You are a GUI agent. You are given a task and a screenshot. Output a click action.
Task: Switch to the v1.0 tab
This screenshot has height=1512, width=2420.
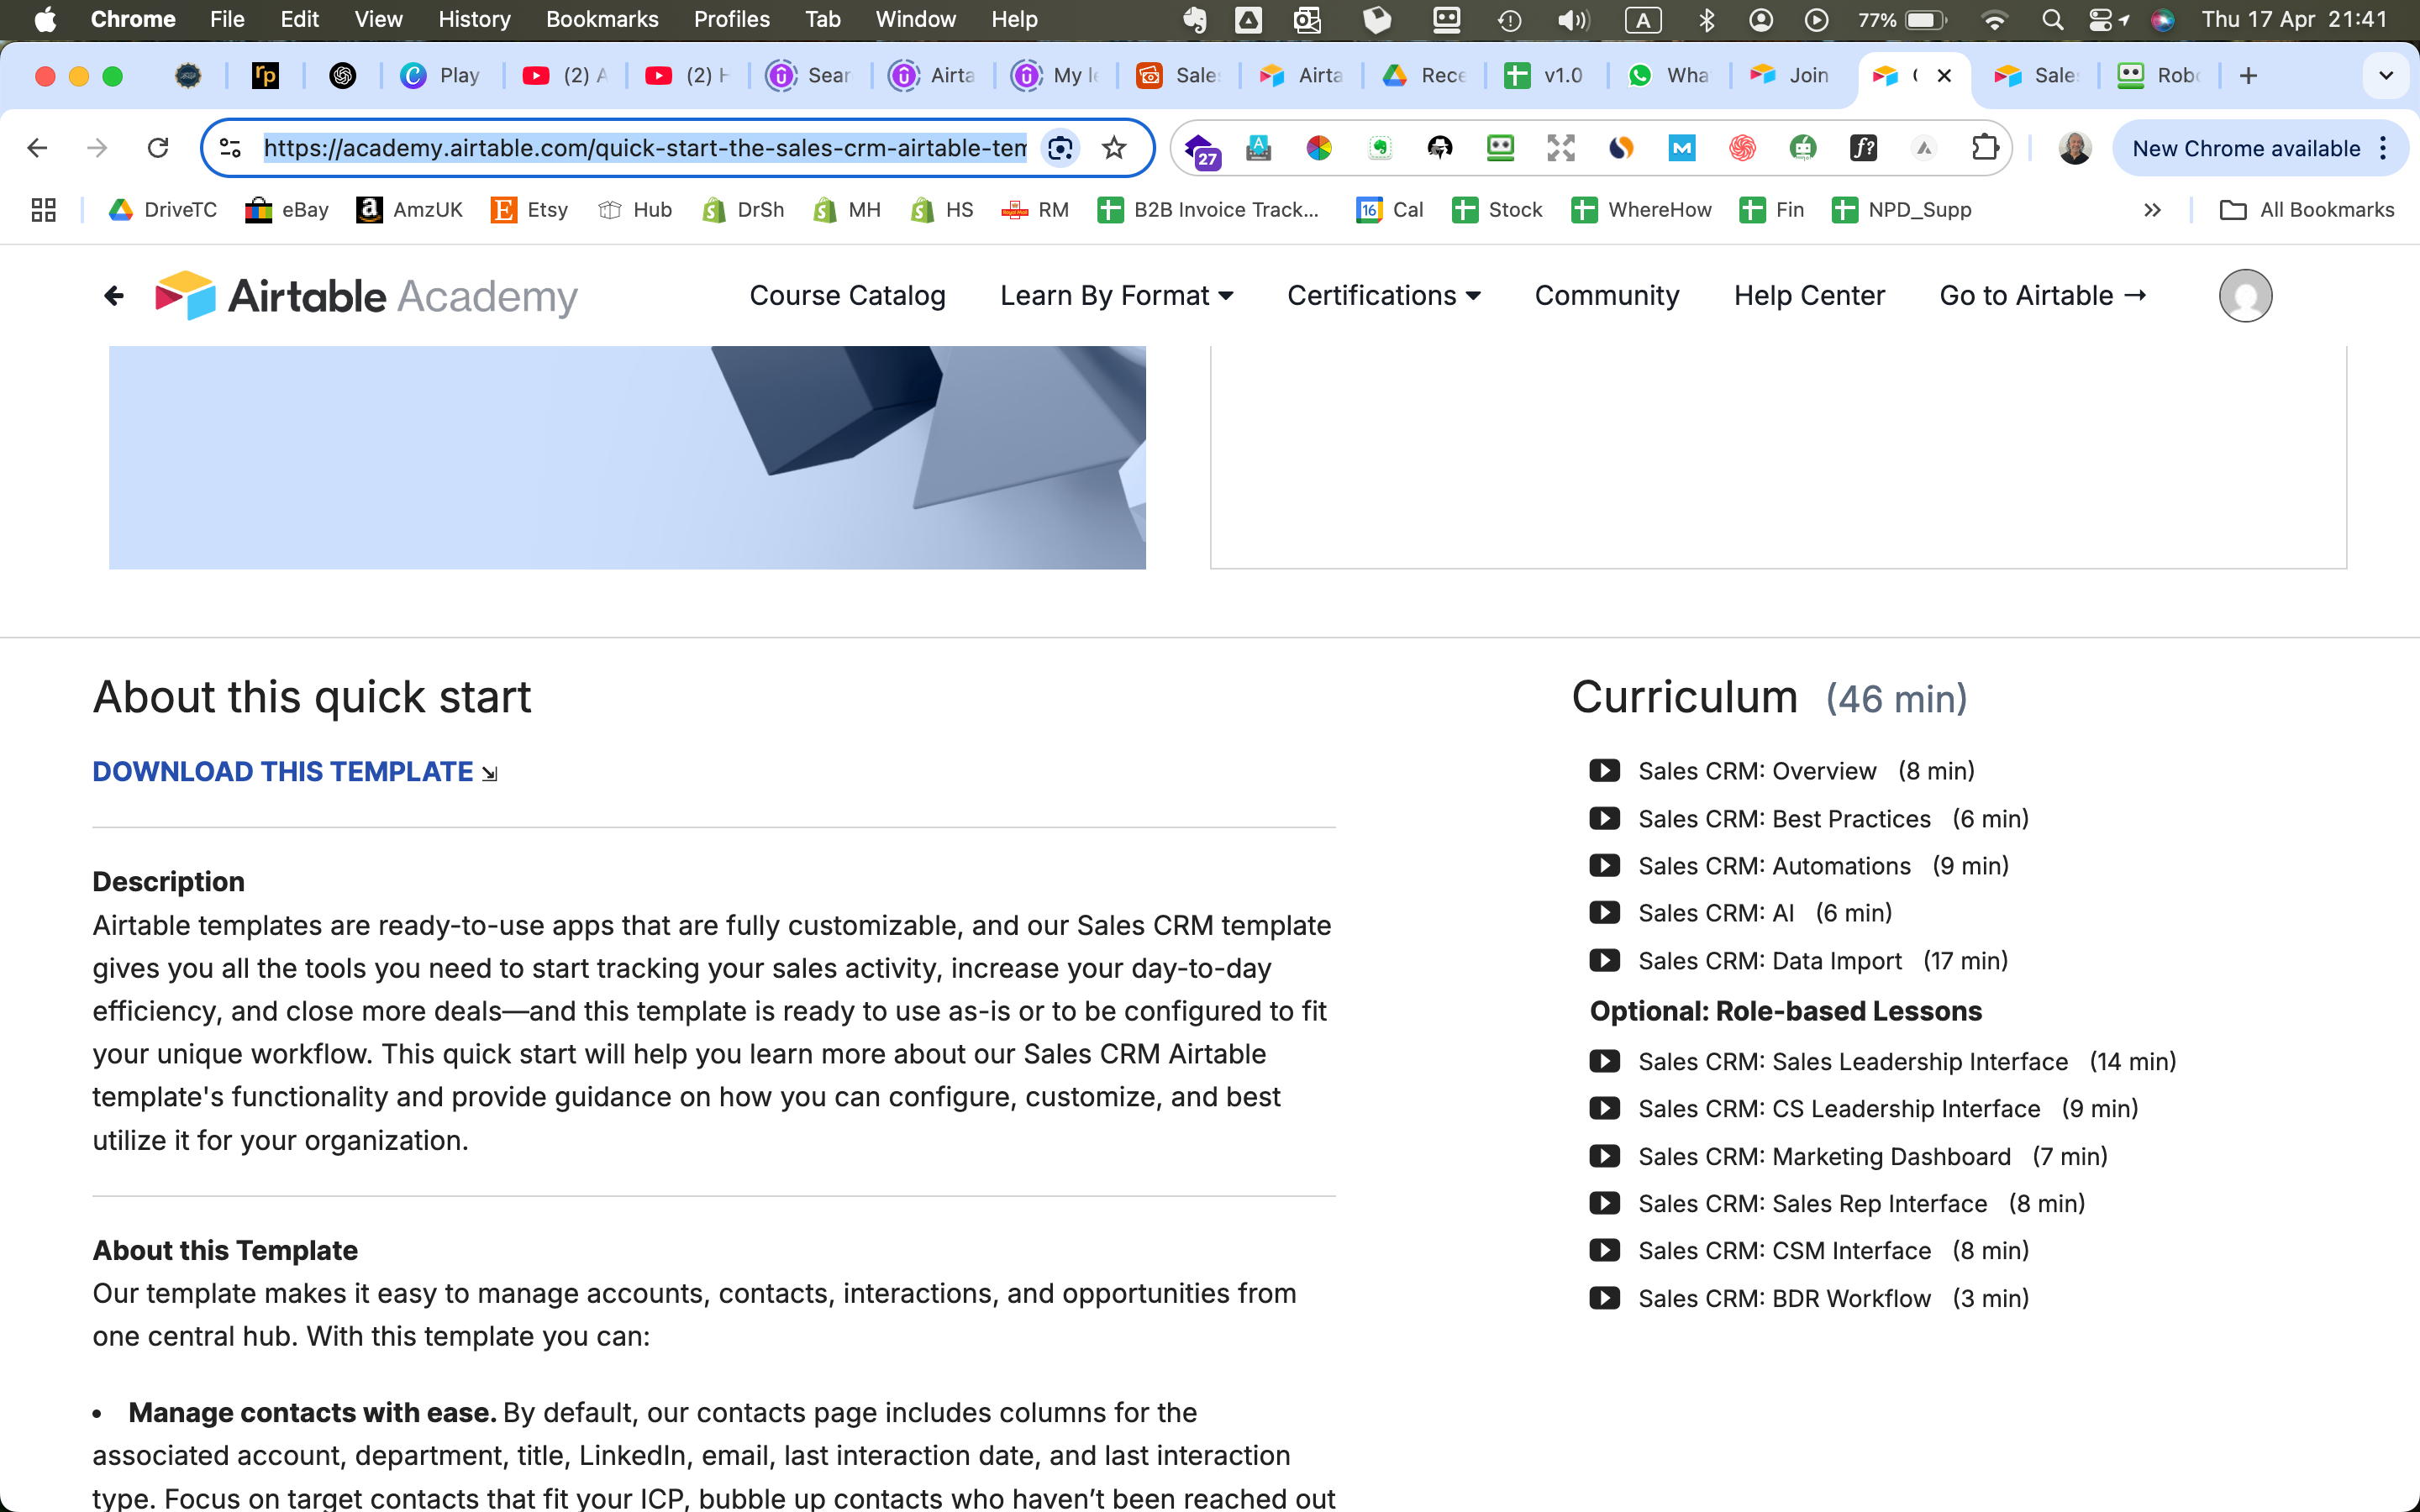(x=1546, y=76)
